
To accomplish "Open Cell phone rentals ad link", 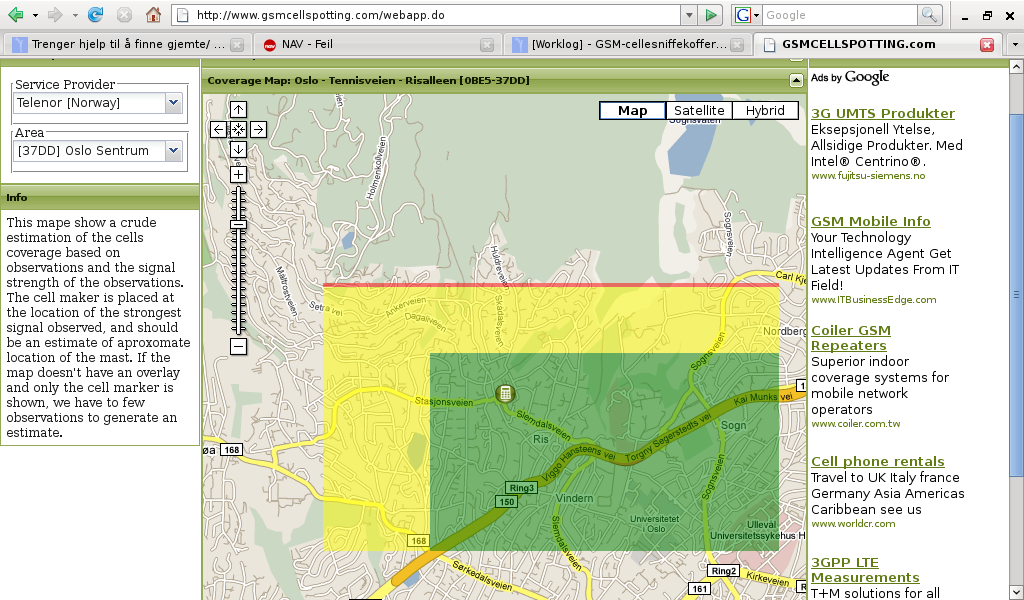I will point(877,462).
